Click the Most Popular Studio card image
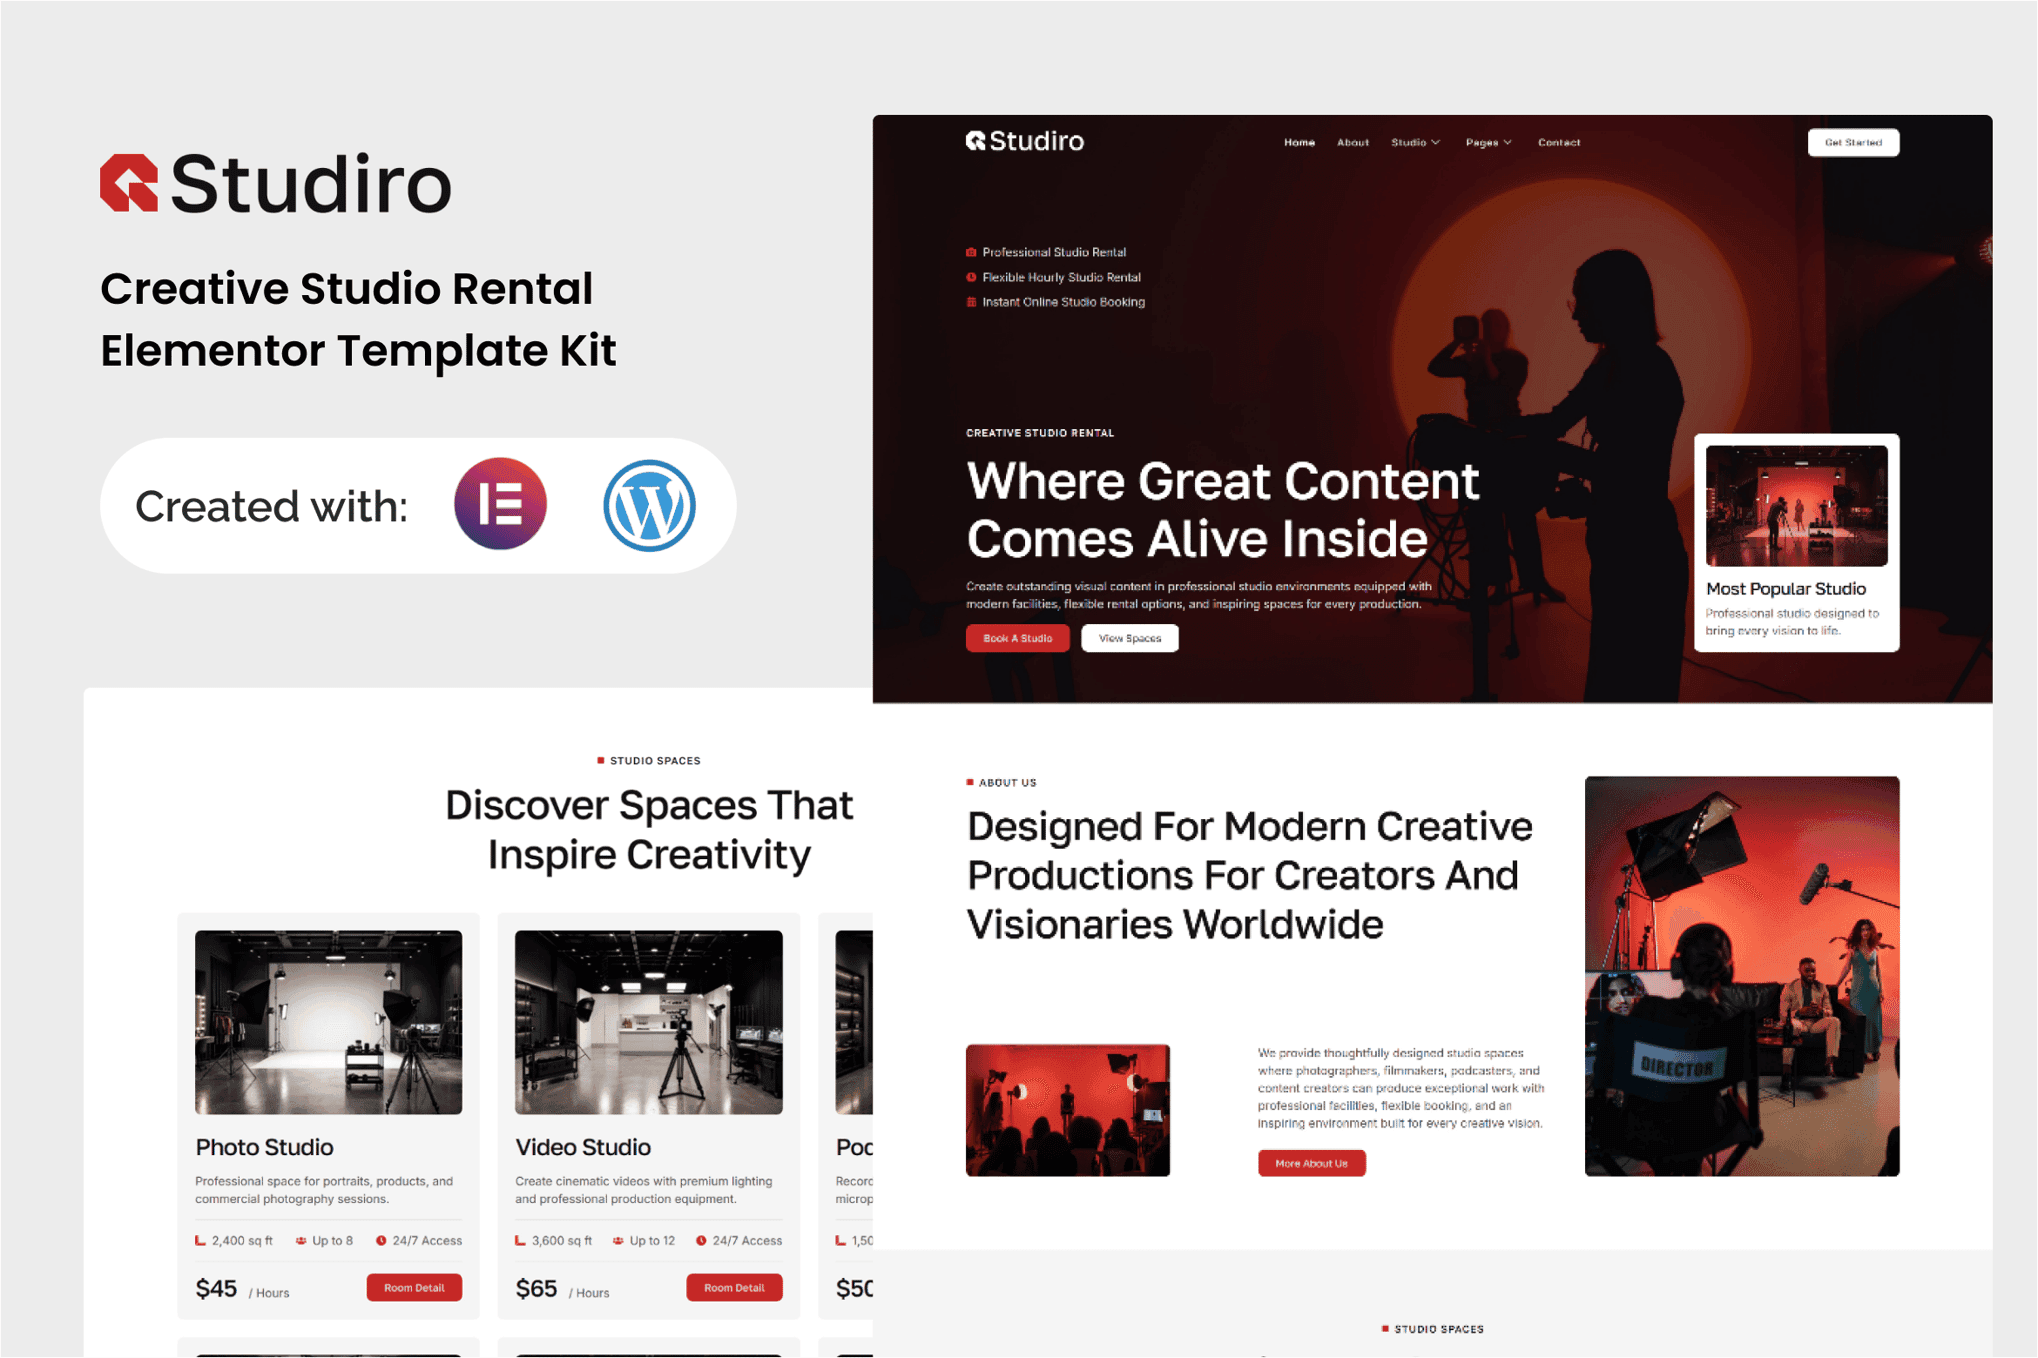The width and height of the screenshot is (2038, 1358). click(x=1796, y=506)
